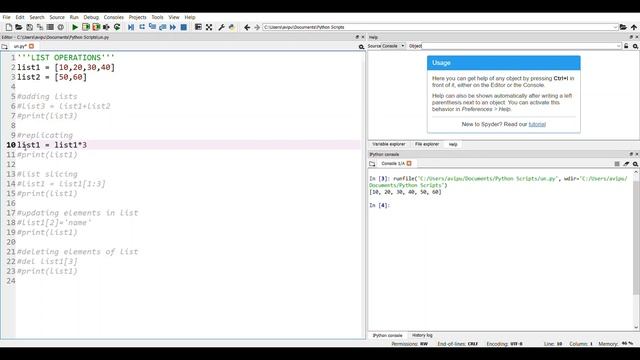Save the current file via toolbar

click(29, 27)
